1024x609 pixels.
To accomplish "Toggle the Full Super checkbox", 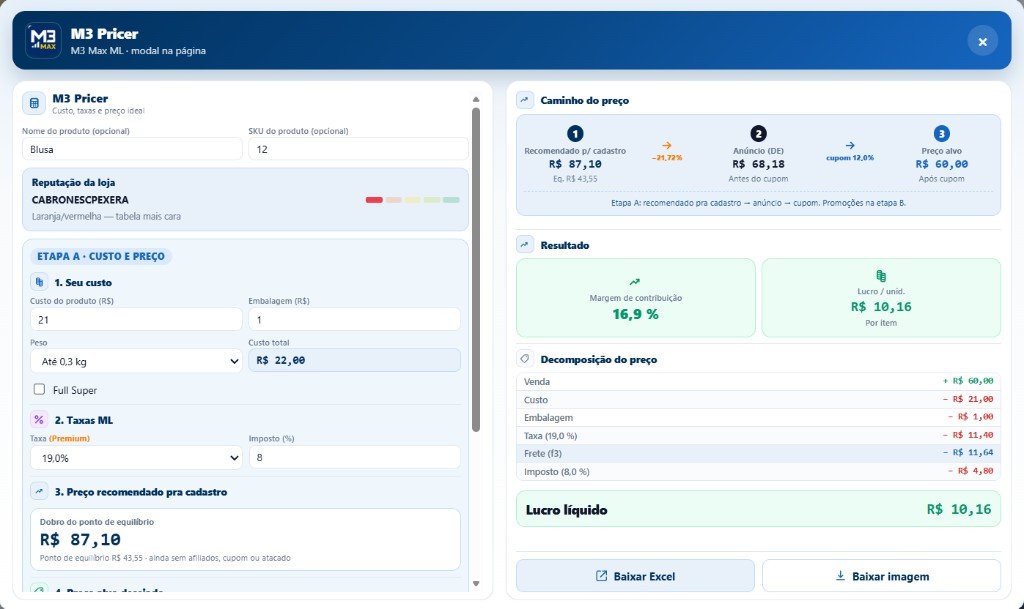I will [x=39, y=389].
